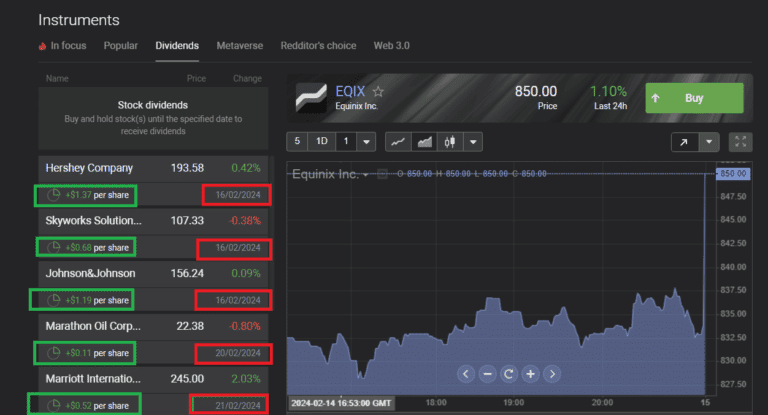Switch to the Popular tab
The width and height of the screenshot is (768, 415).
(121, 46)
